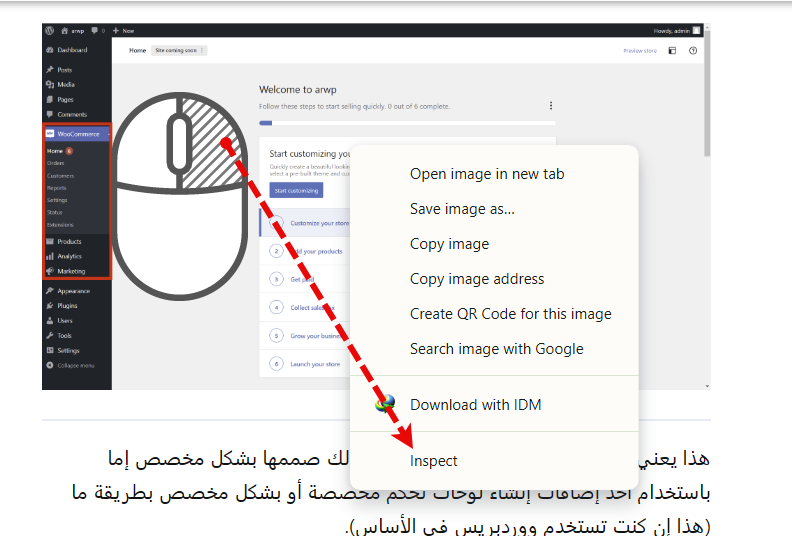Click the + New admin bar item

(123, 31)
